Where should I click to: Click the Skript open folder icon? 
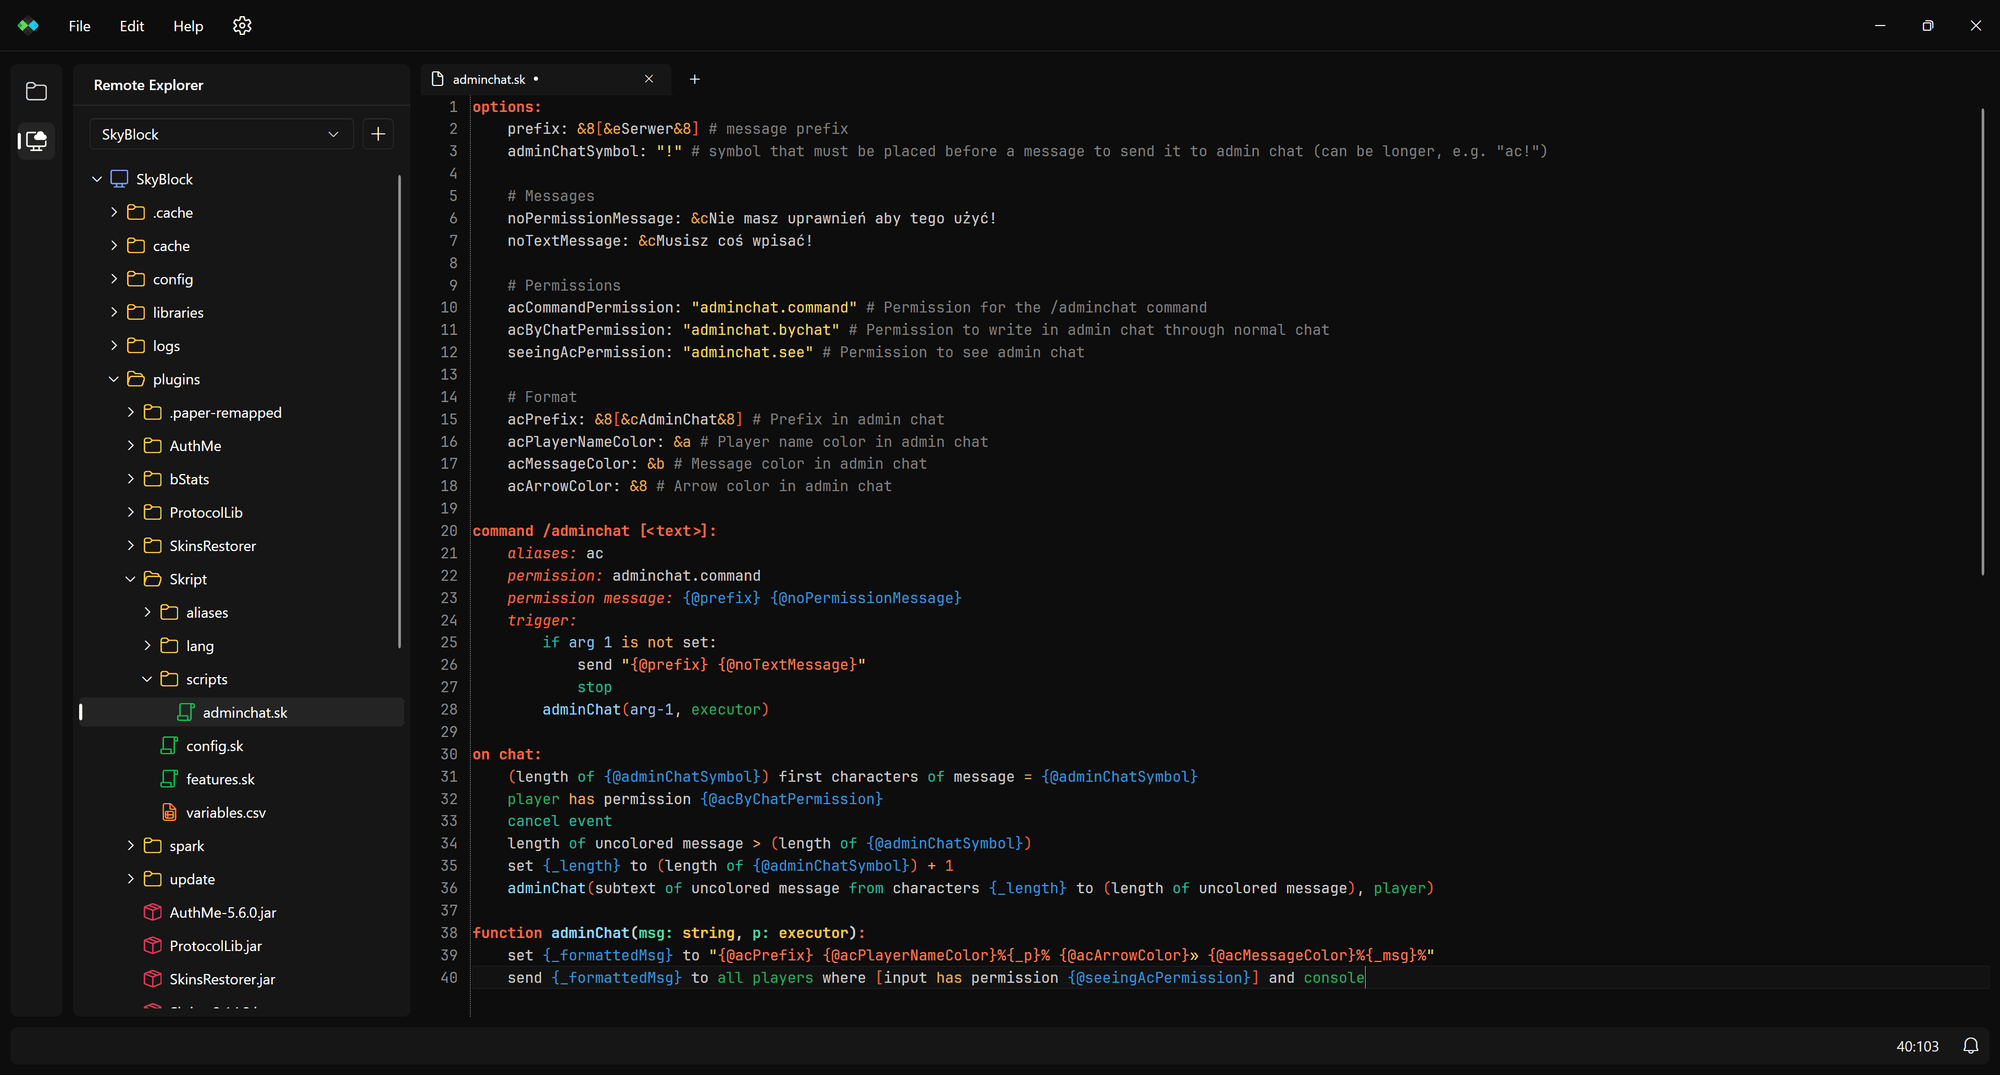pos(152,579)
